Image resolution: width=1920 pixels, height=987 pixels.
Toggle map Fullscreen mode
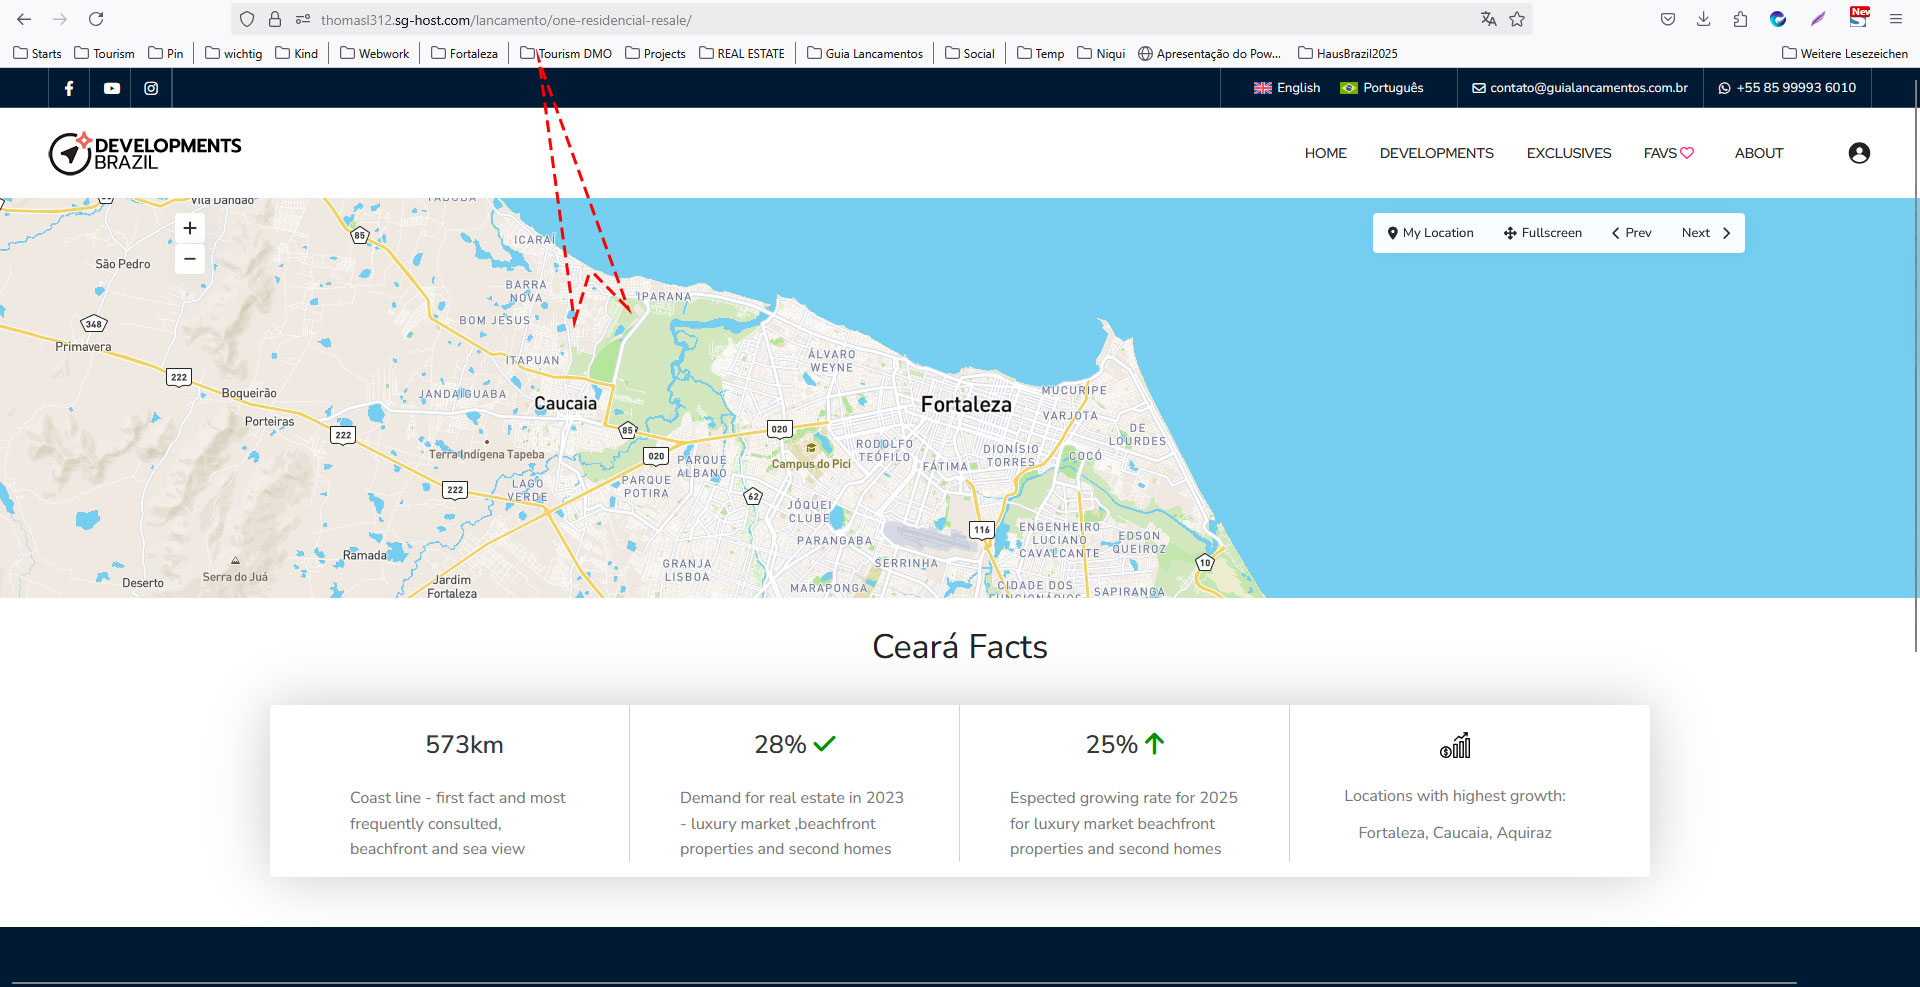tap(1542, 233)
